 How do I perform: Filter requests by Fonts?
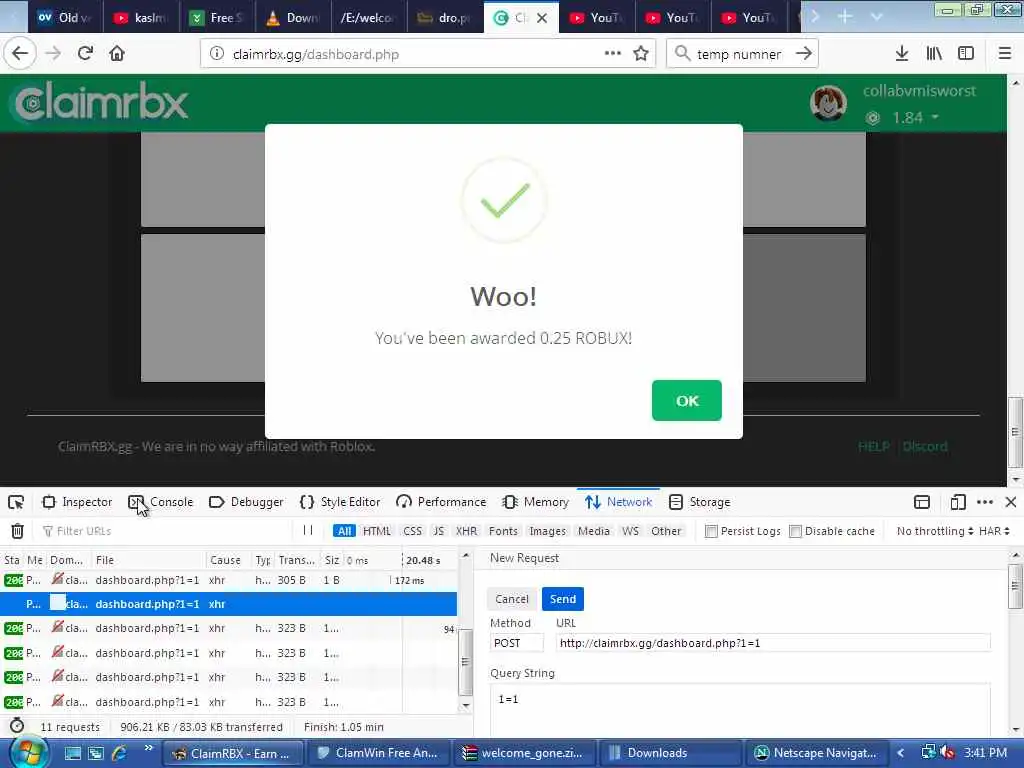coord(503,531)
